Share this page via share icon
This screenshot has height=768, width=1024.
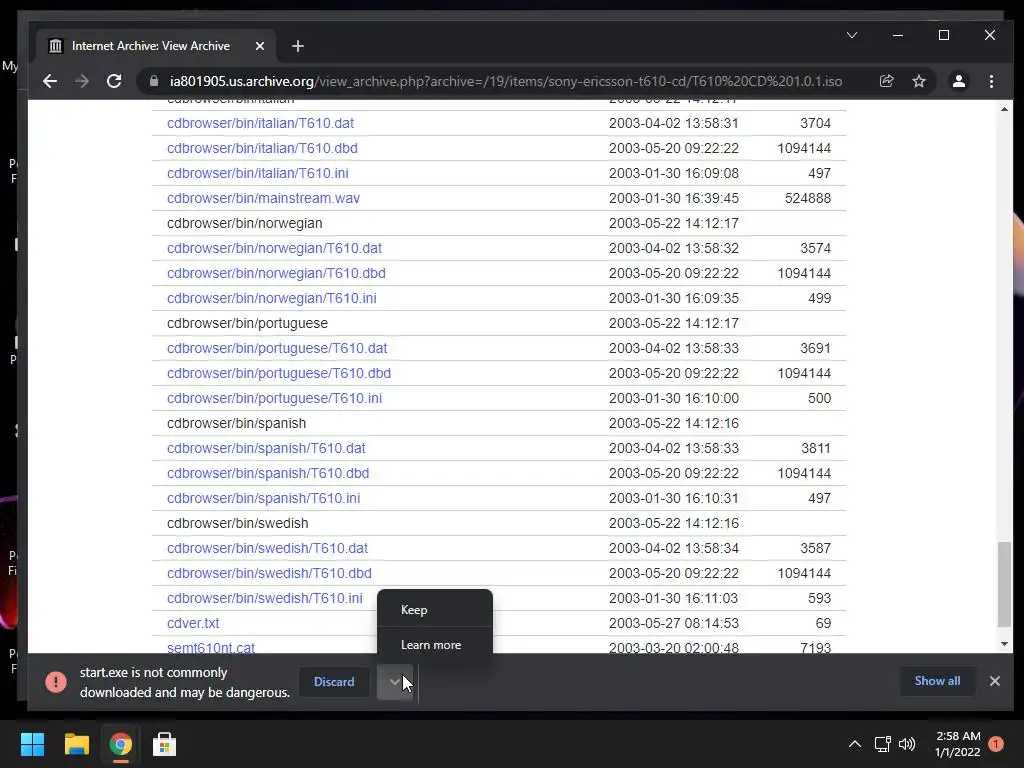[886, 81]
